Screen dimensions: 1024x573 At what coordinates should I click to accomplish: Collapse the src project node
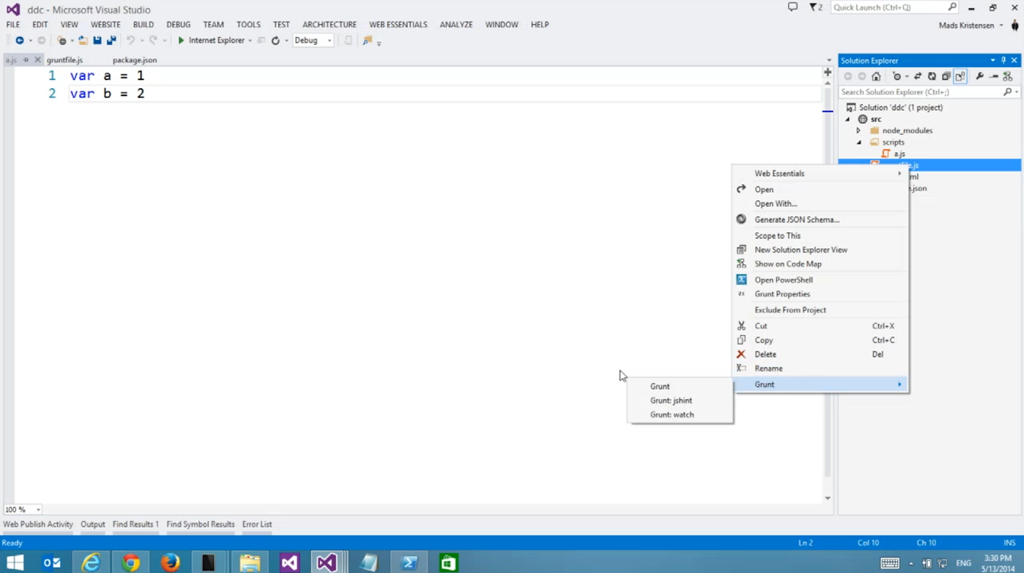coord(848,119)
